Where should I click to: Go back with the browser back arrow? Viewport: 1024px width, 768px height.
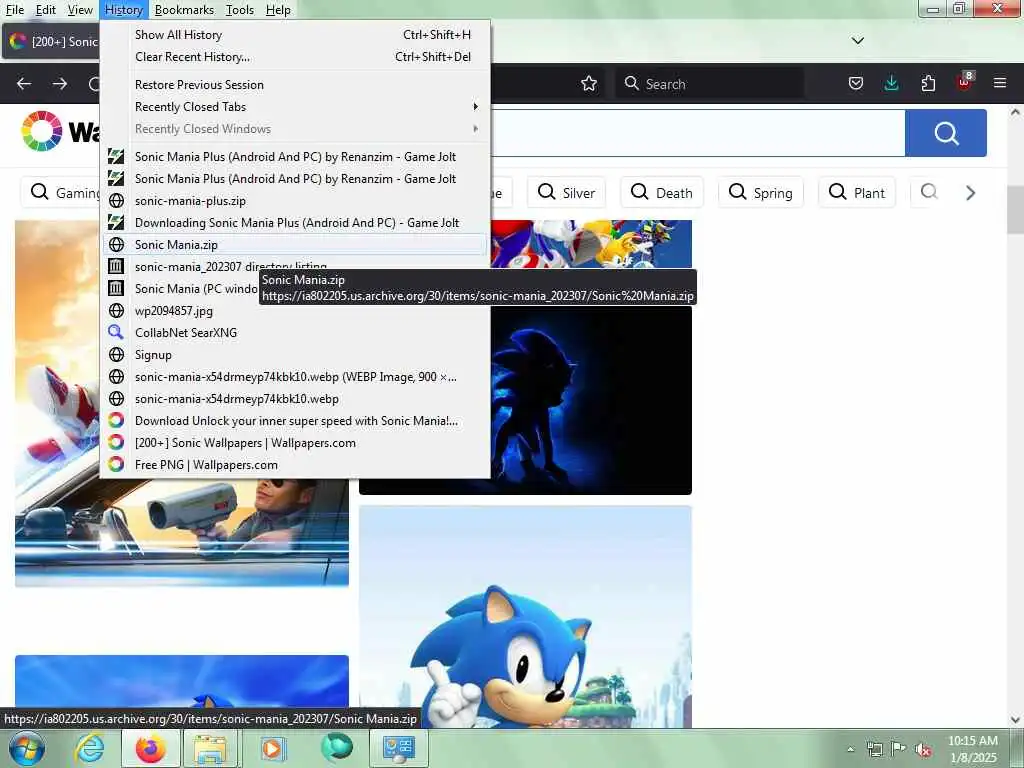point(24,84)
